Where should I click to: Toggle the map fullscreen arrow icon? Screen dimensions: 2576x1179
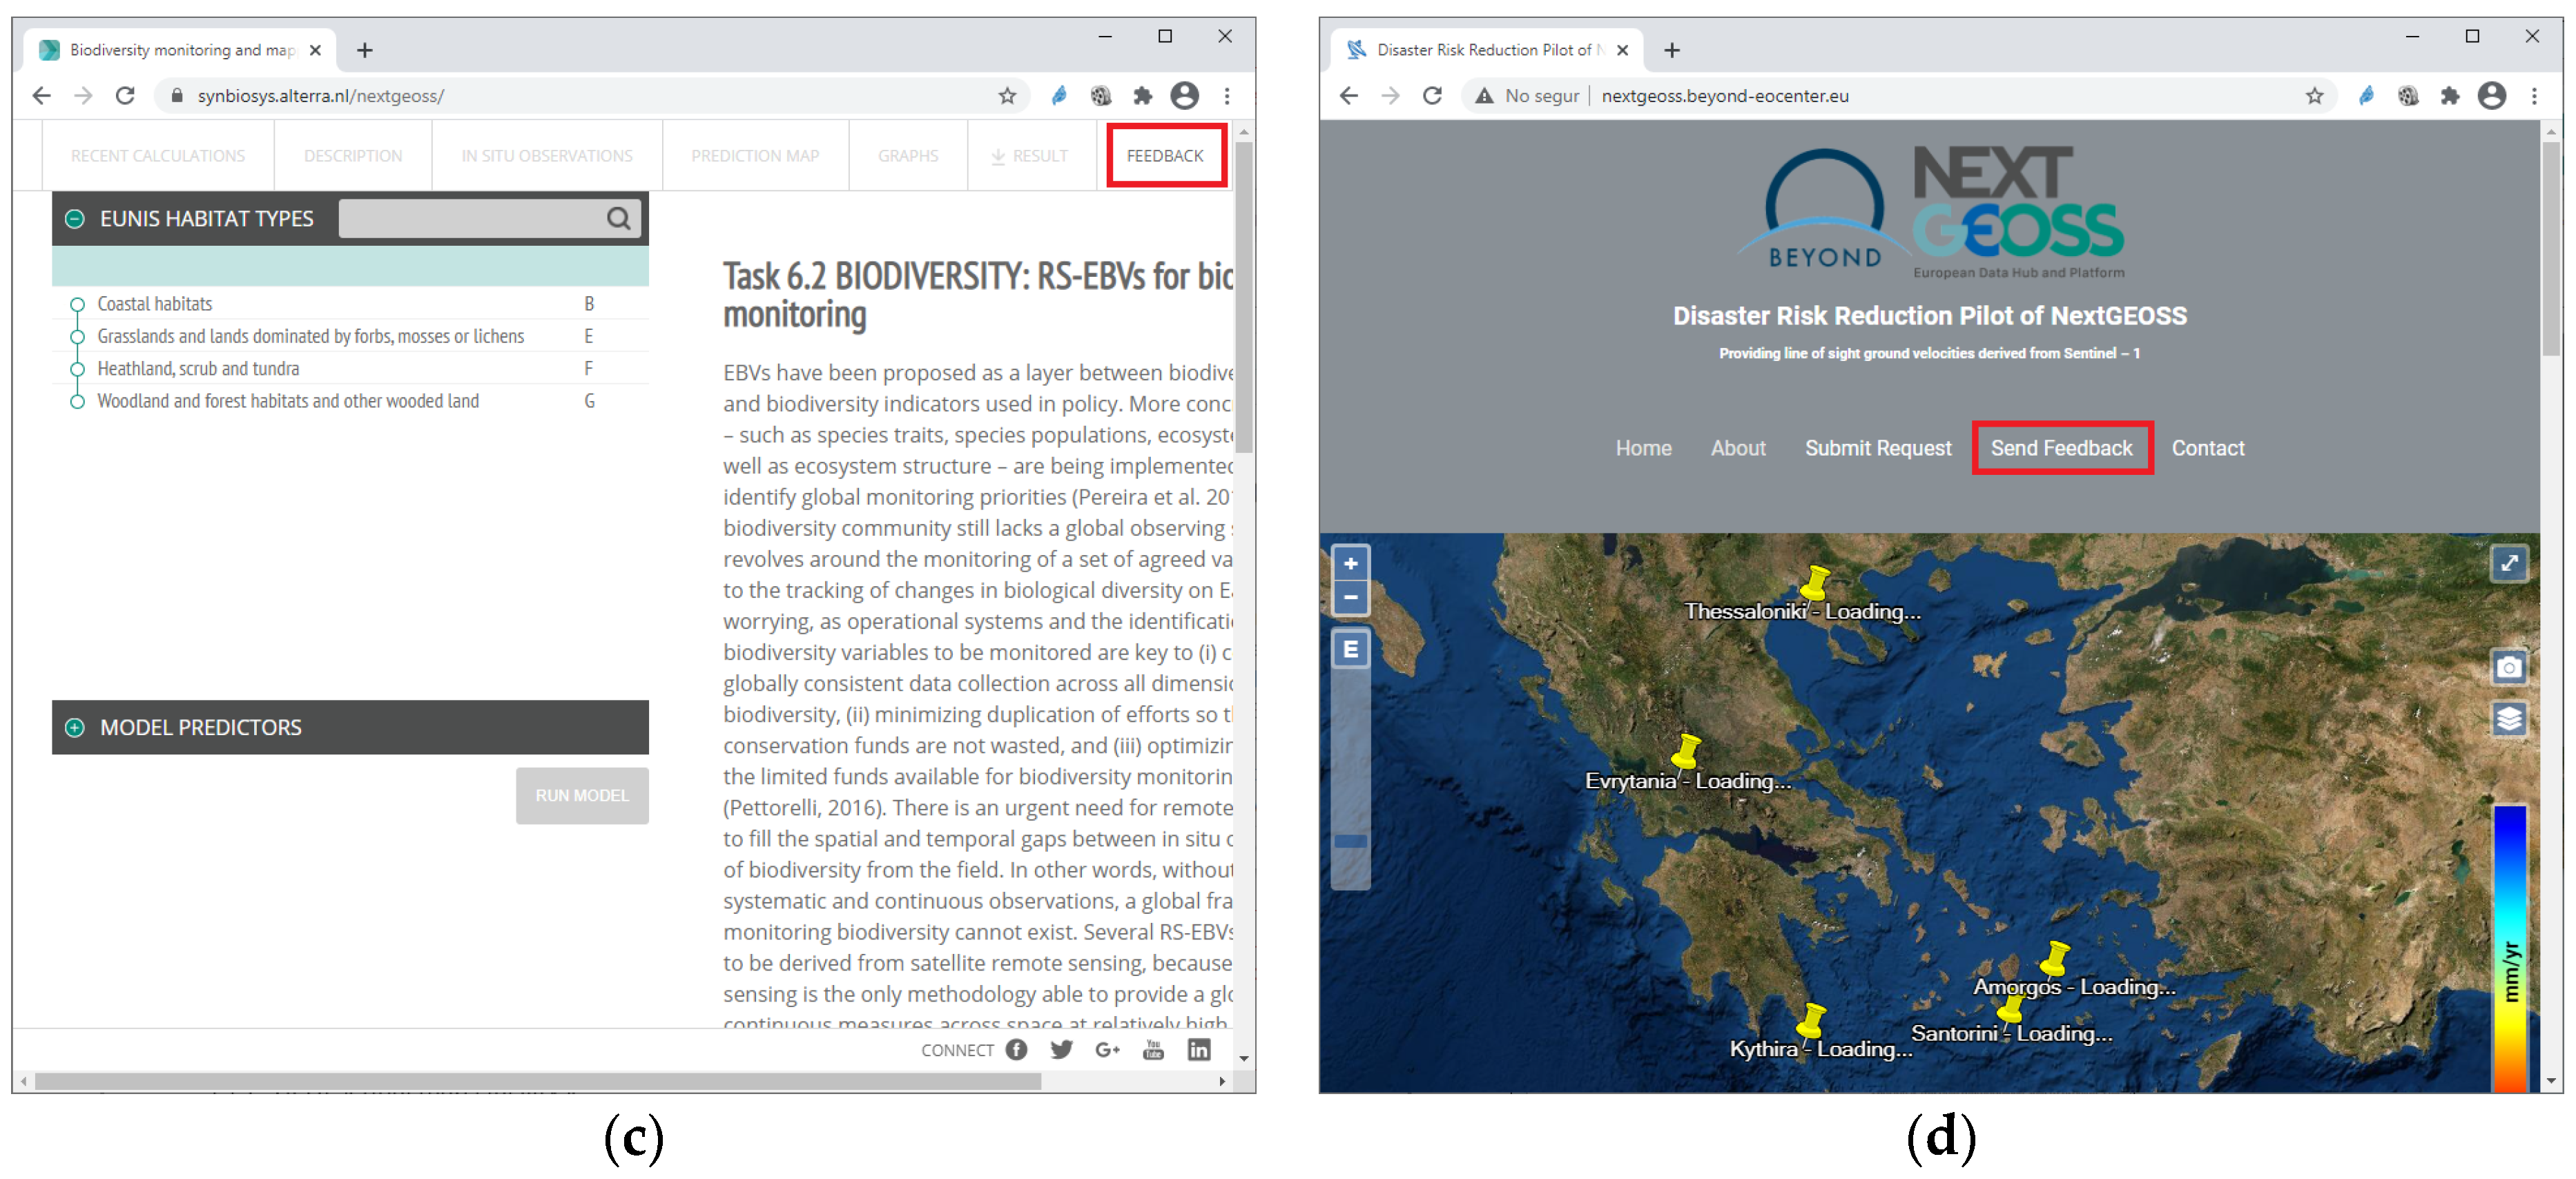pos(2508,563)
